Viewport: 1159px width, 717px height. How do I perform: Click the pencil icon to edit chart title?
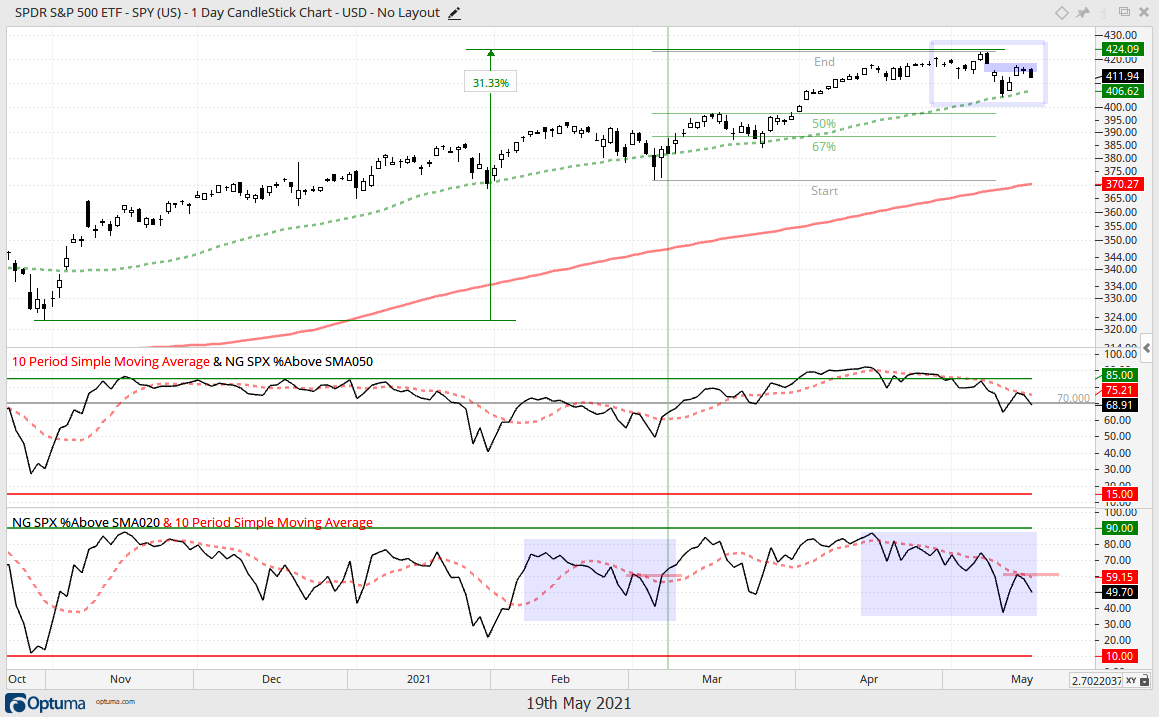(455, 13)
